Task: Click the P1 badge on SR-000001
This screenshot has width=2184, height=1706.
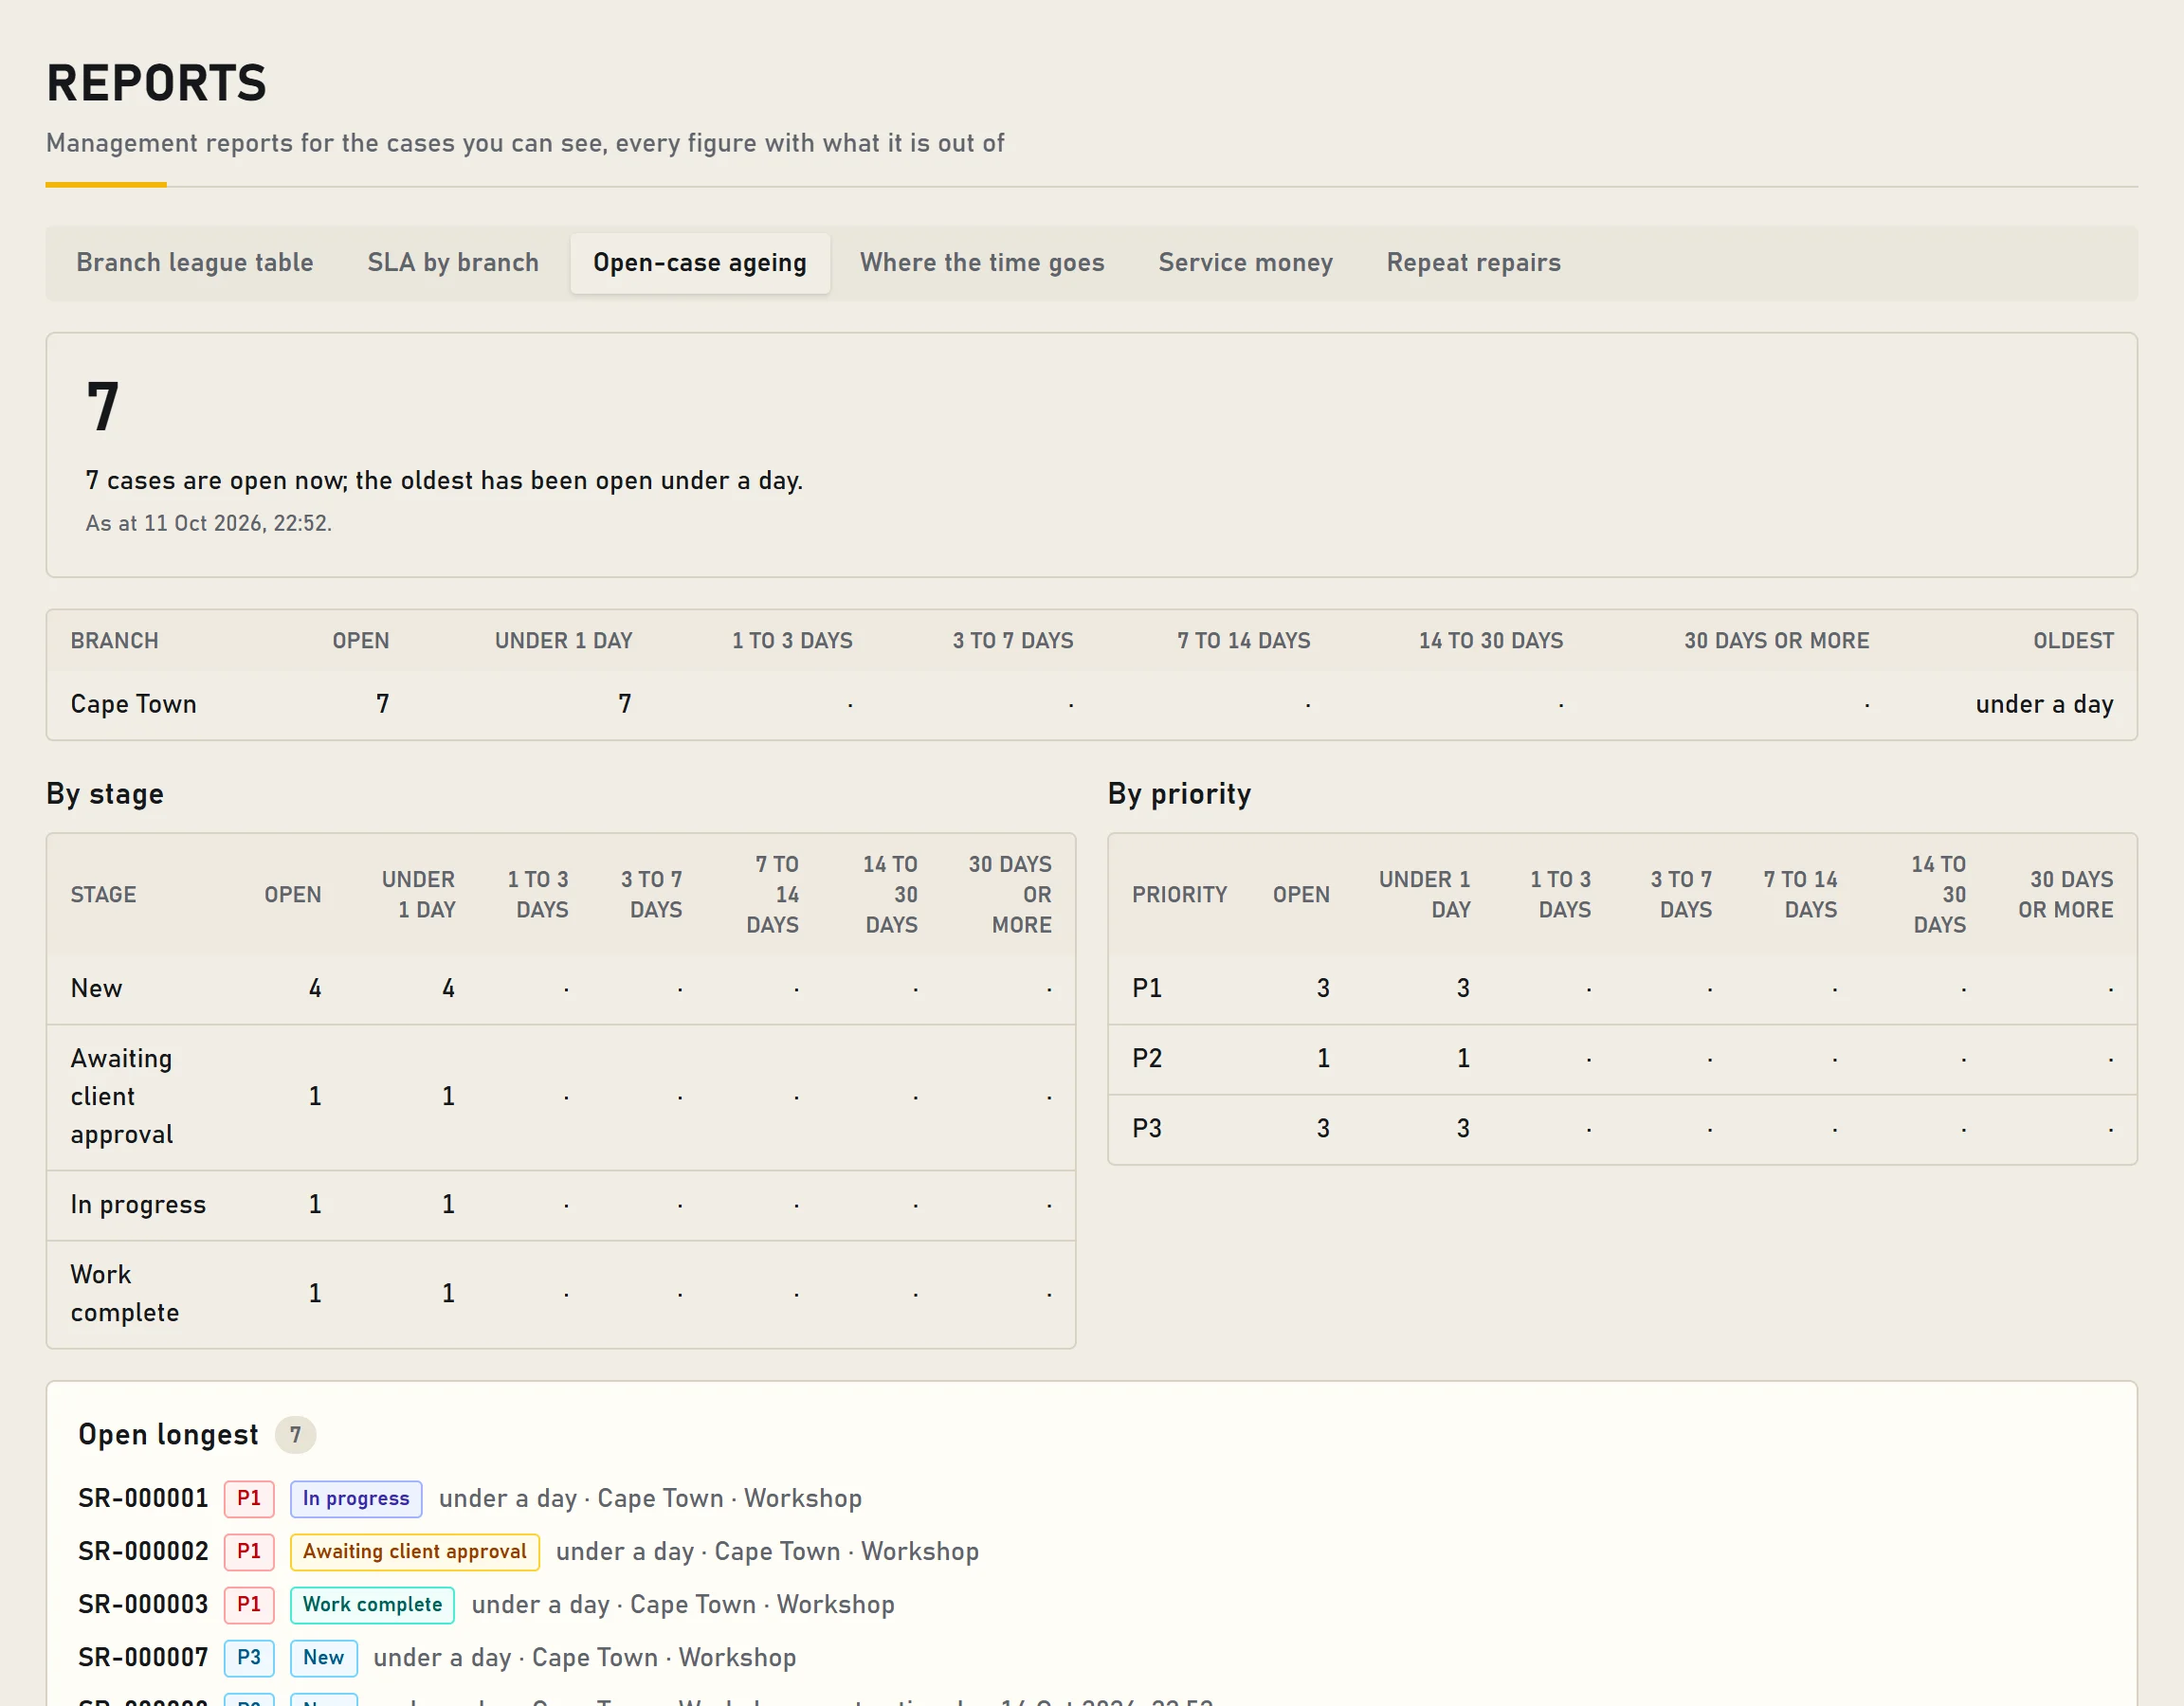Action: point(249,1498)
